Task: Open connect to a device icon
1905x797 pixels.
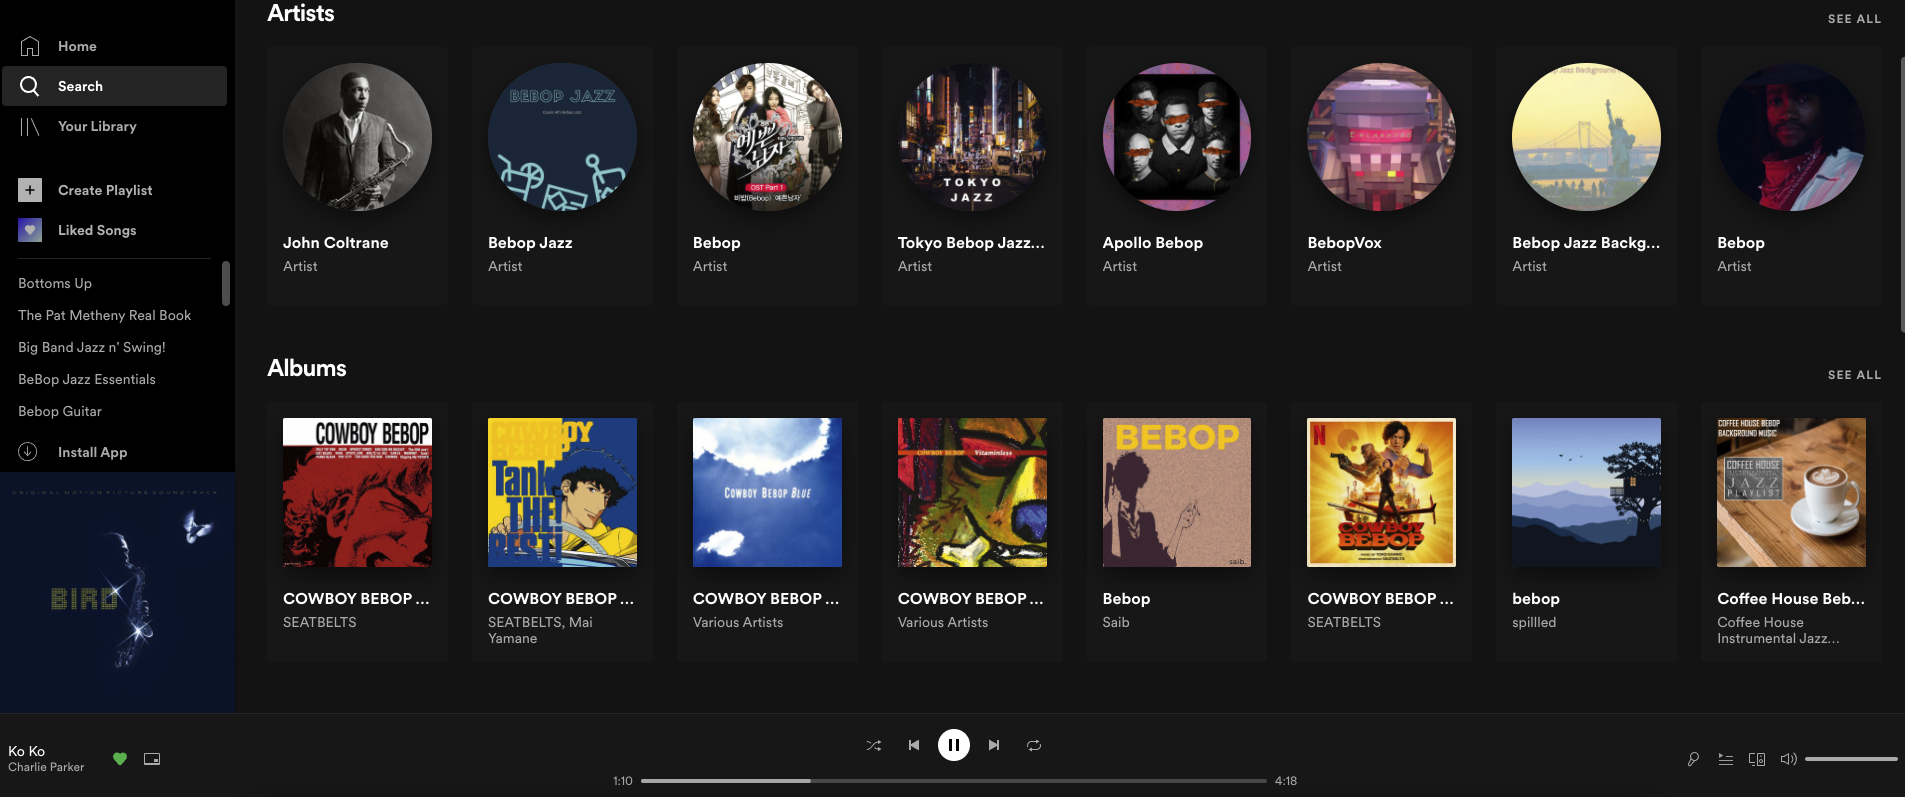Action: pos(1757,759)
